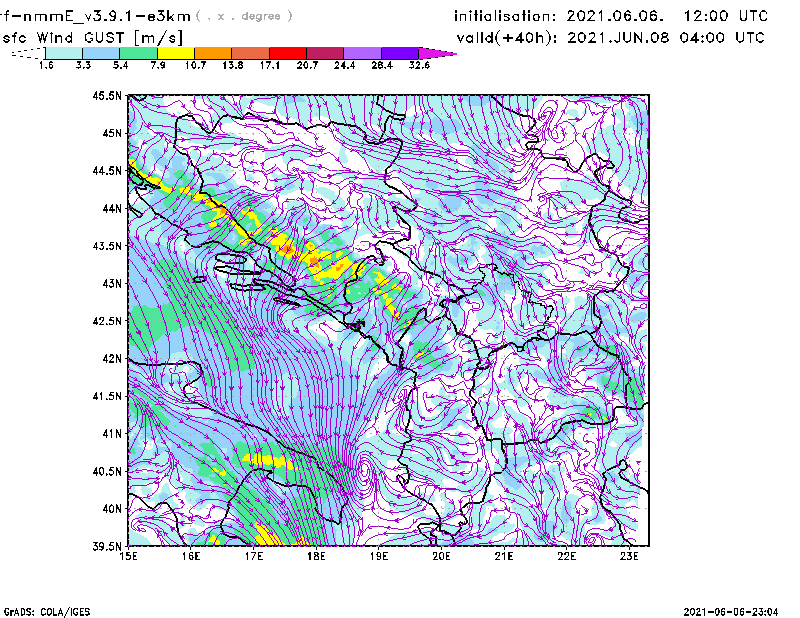800x618 pixels.
Task: Pick the red 17.1–20.7 legend swatch
Action: pos(288,53)
